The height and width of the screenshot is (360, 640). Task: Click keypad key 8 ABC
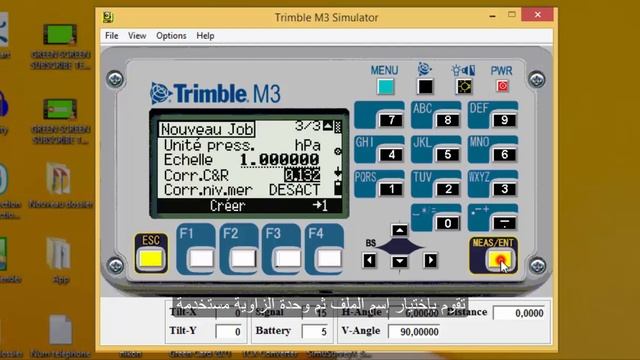(448, 120)
